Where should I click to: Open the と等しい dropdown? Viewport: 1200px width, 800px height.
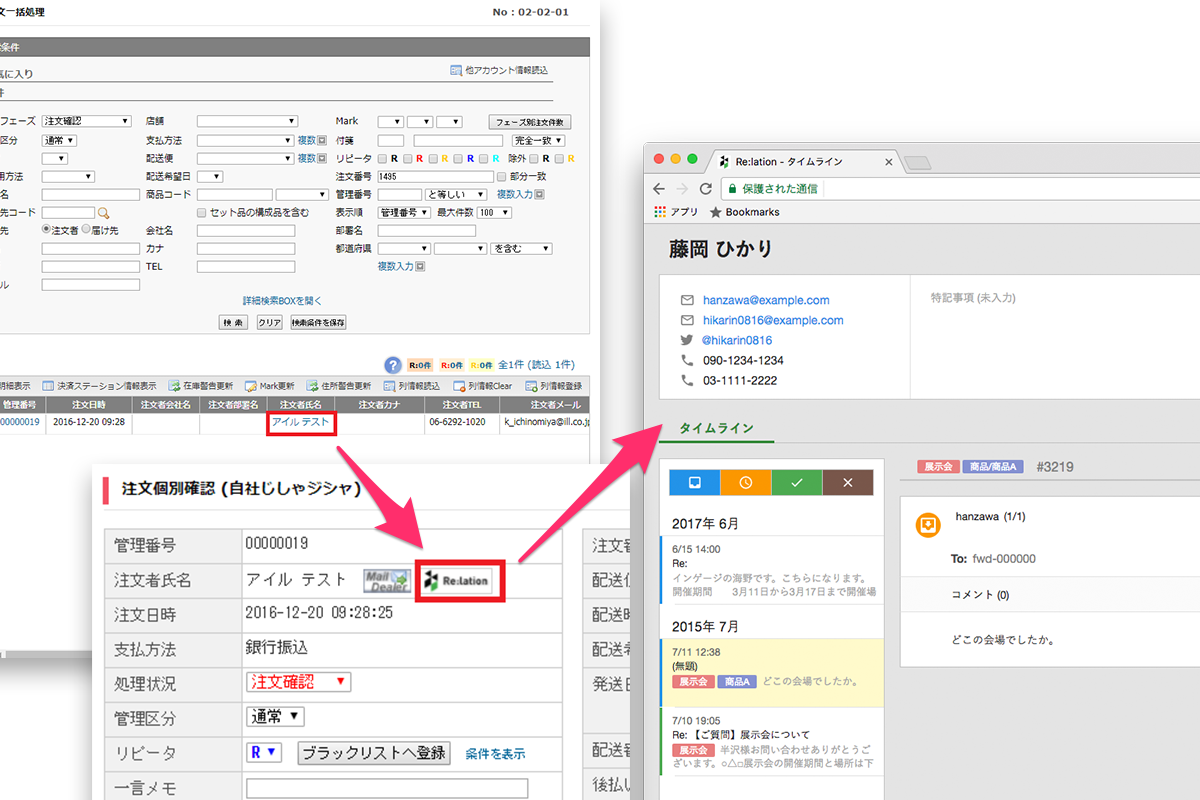click(x=457, y=194)
